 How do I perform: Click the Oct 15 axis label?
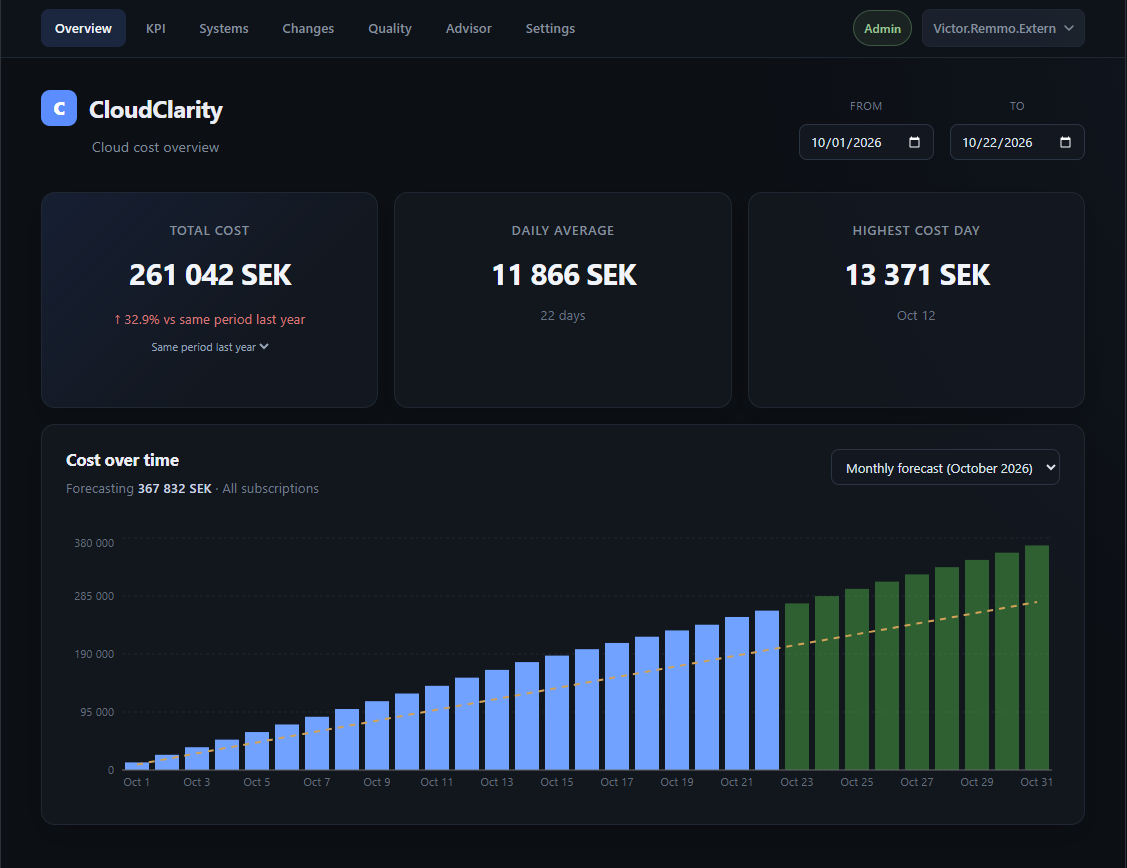tap(557, 782)
